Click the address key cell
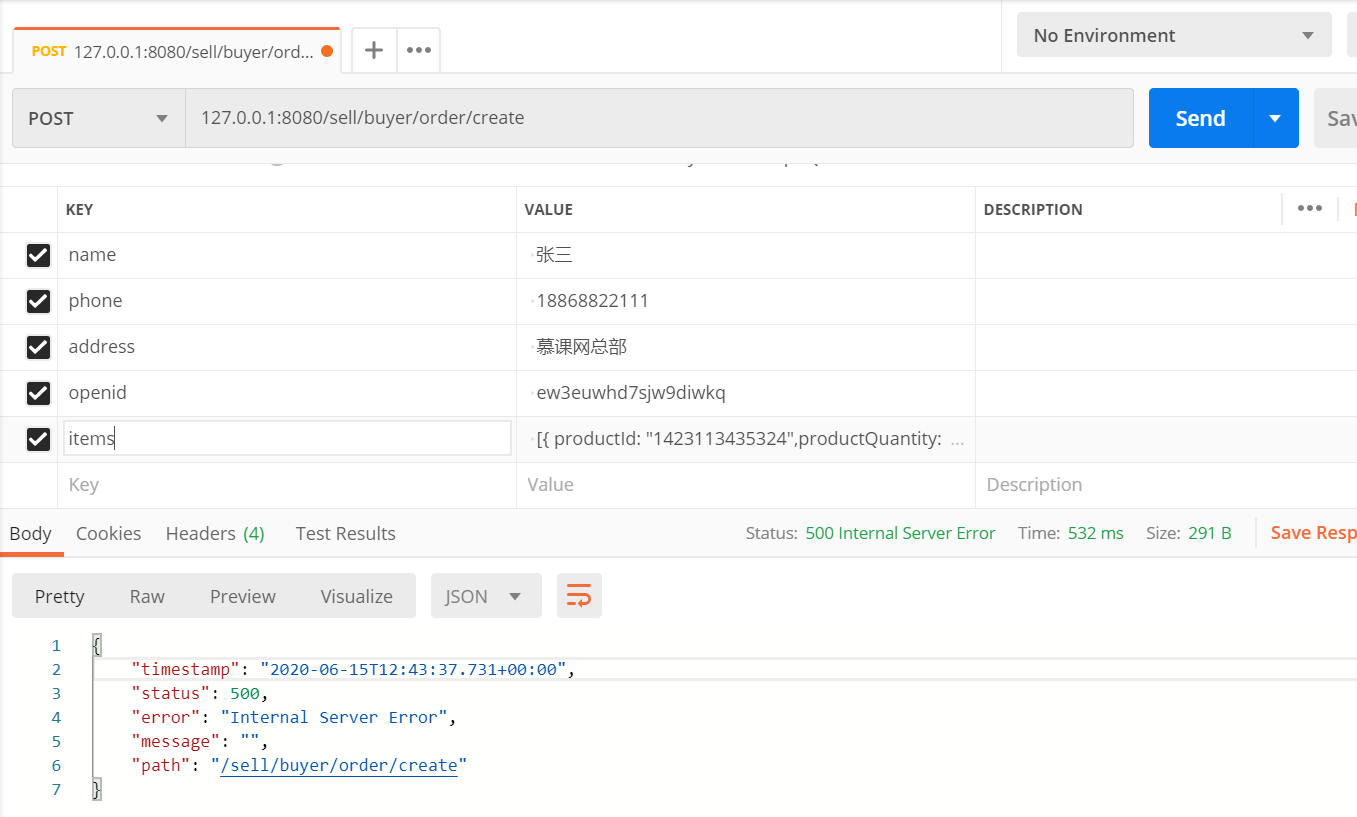This screenshot has width=1357, height=817. tap(287, 347)
